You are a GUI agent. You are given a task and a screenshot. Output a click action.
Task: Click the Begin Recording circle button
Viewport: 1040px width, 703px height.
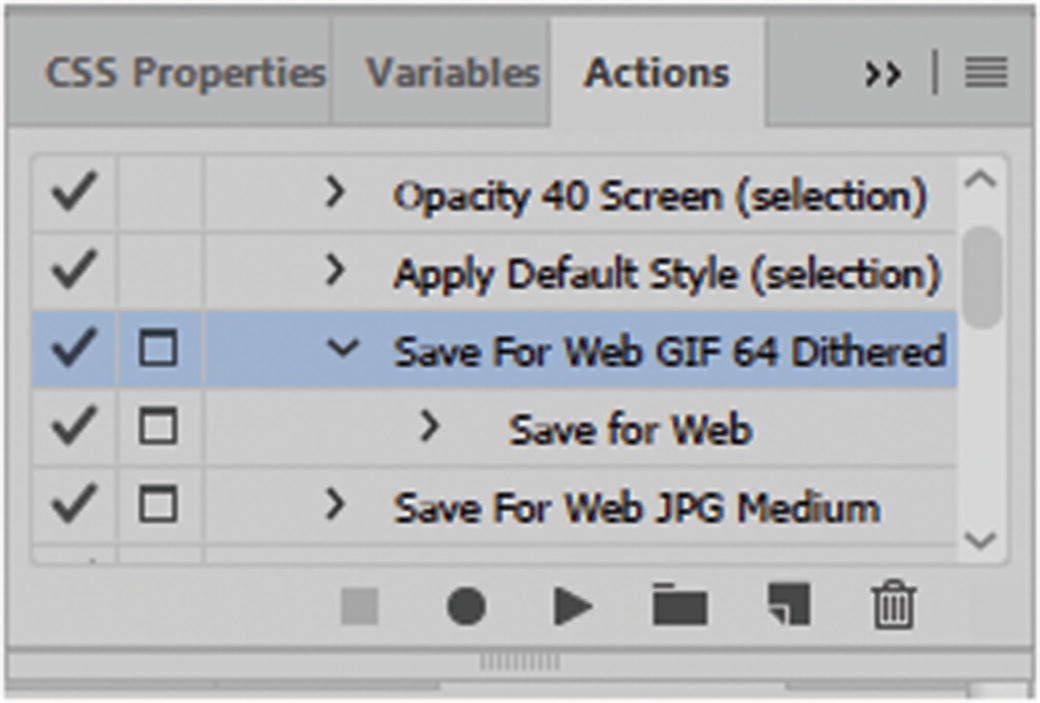[x=465, y=606]
